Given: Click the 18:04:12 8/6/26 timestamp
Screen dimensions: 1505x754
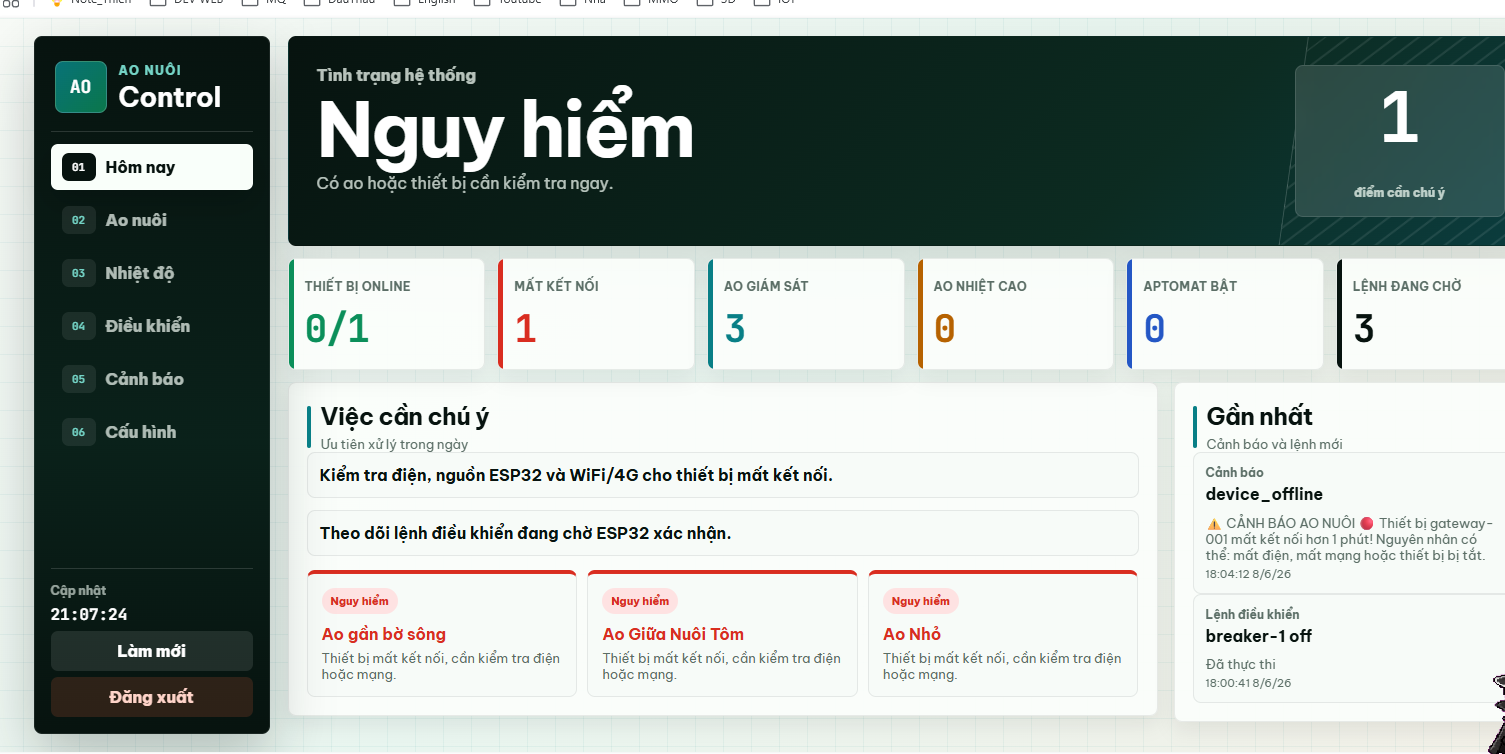Looking at the screenshot, I should [1248, 574].
